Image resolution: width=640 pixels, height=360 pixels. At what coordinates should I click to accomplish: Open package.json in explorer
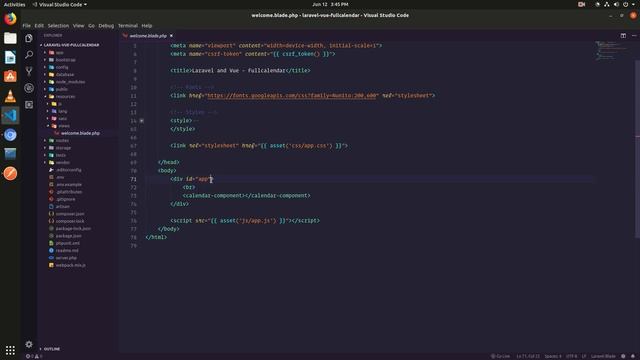[x=68, y=236]
